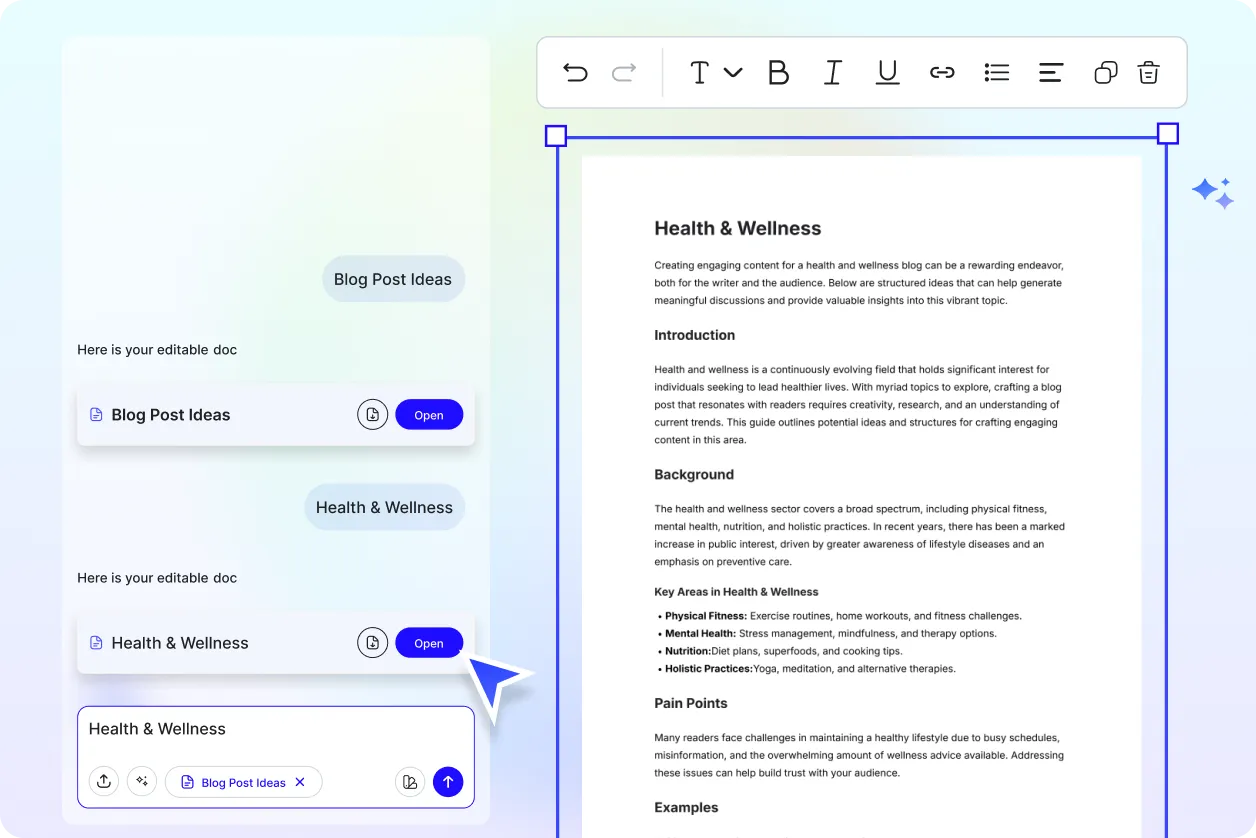This screenshot has width=1256, height=838.
Task: Redo the last change
Action: tap(622, 72)
